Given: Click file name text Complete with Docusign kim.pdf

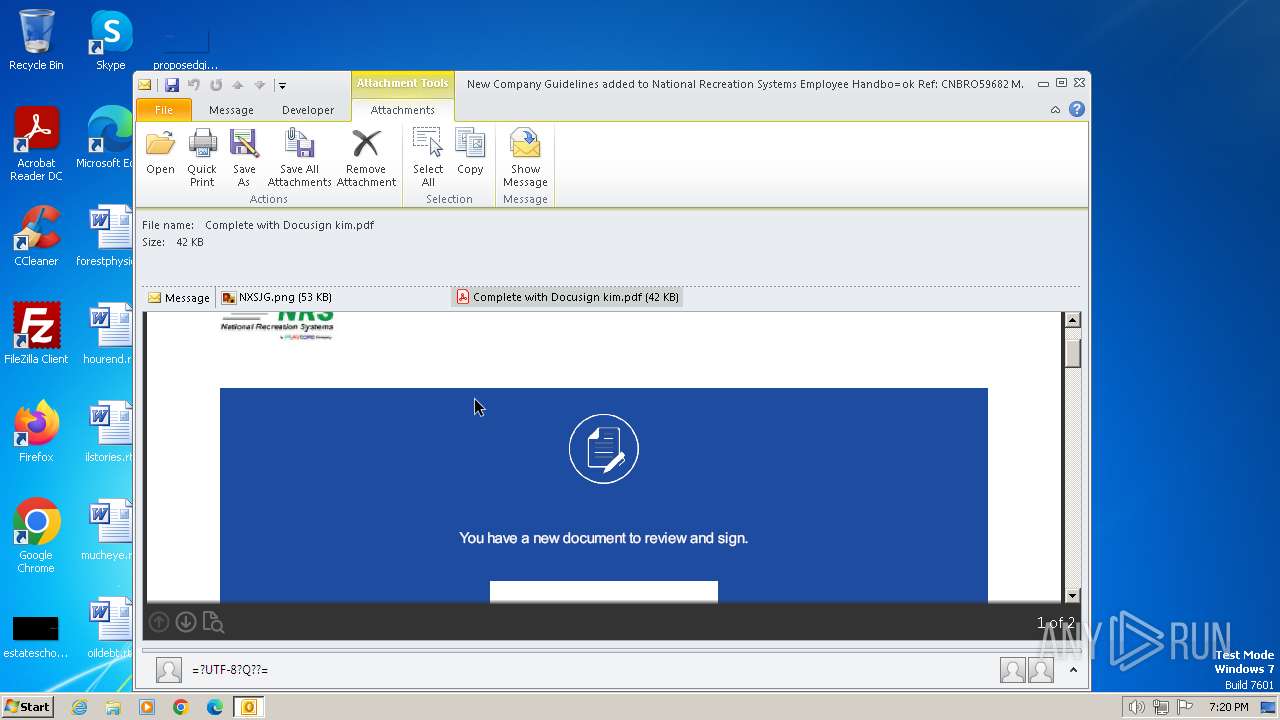Looking at the screenshot, I should [x=289, y=225].
